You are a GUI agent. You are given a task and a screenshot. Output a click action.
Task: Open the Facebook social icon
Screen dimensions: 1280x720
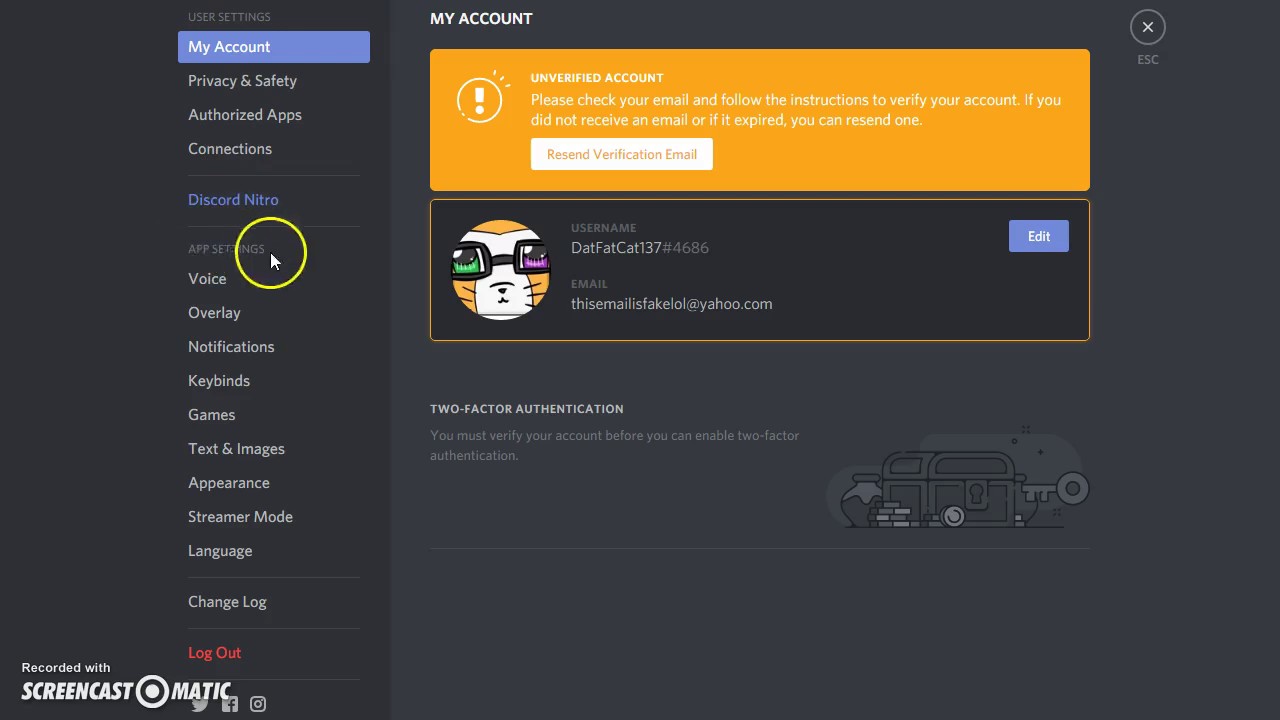coord(230,704)
